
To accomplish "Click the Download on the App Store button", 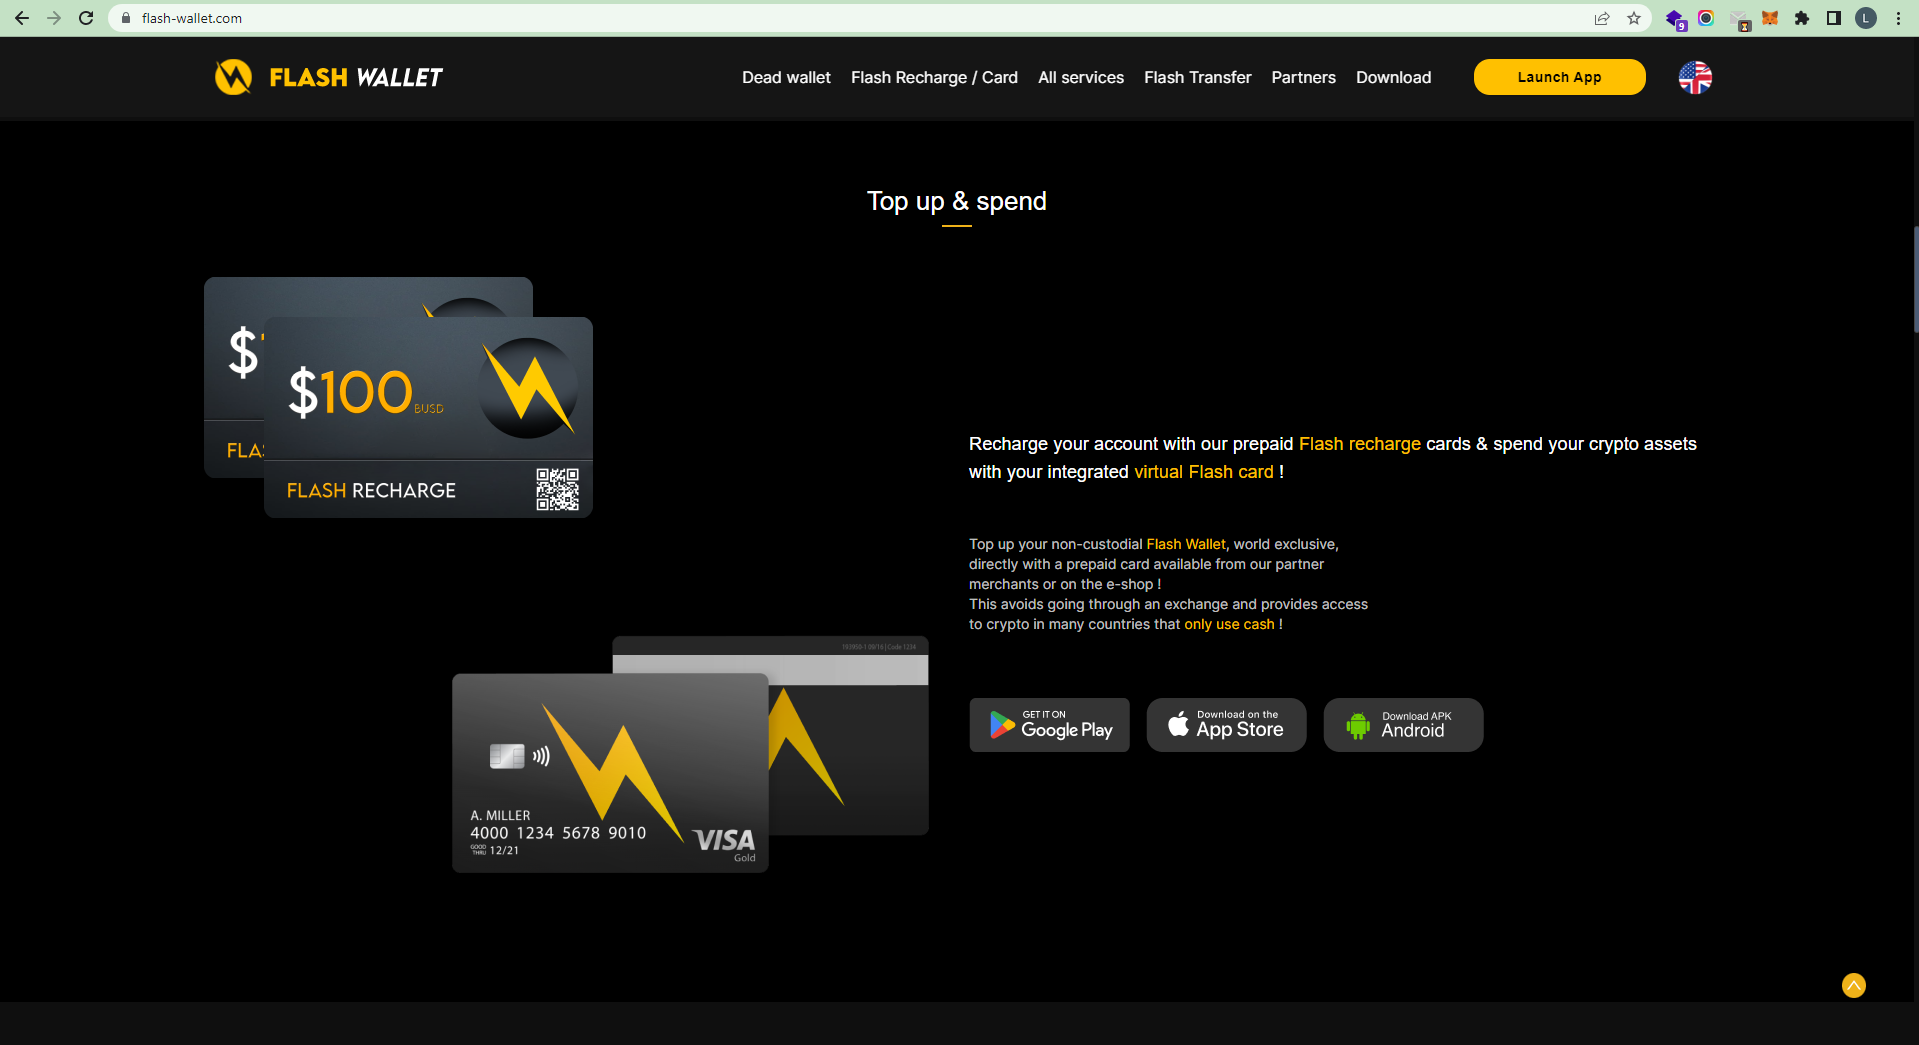I will [1226, 725].
